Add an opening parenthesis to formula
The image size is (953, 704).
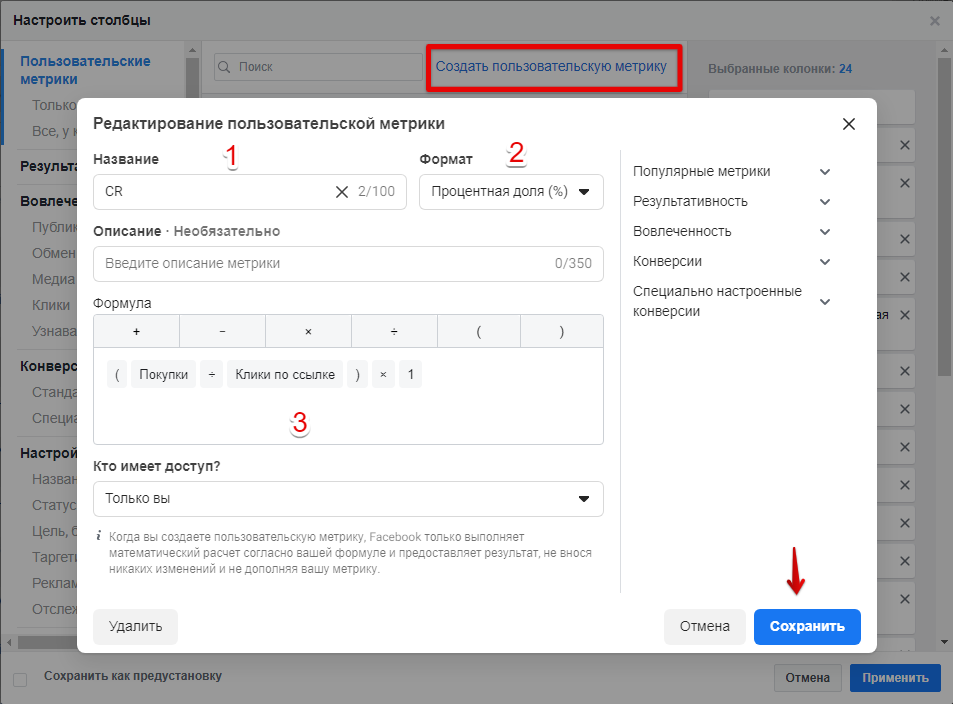(479, 331)
